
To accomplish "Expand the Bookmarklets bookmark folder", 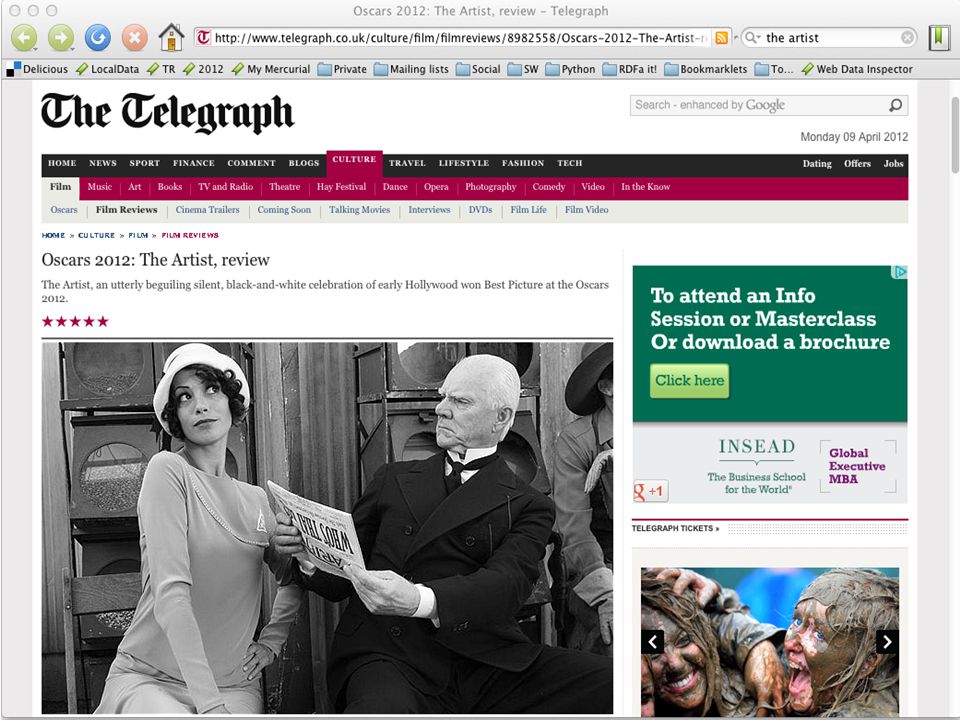I will click(706, 69).
